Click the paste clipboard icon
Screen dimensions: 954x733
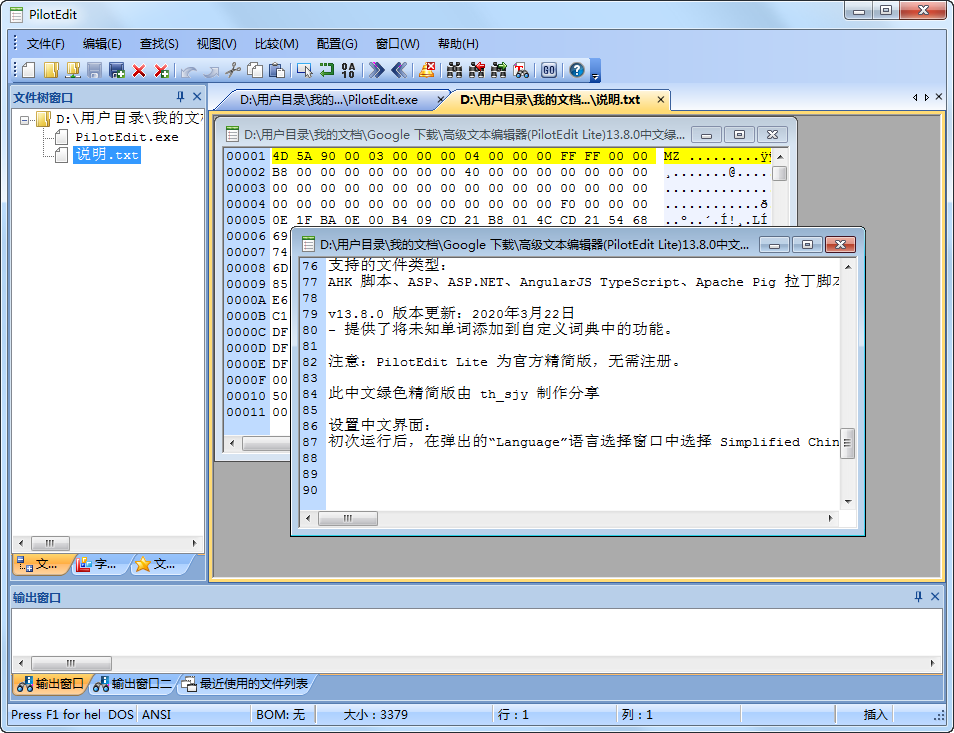pos(277,71)
